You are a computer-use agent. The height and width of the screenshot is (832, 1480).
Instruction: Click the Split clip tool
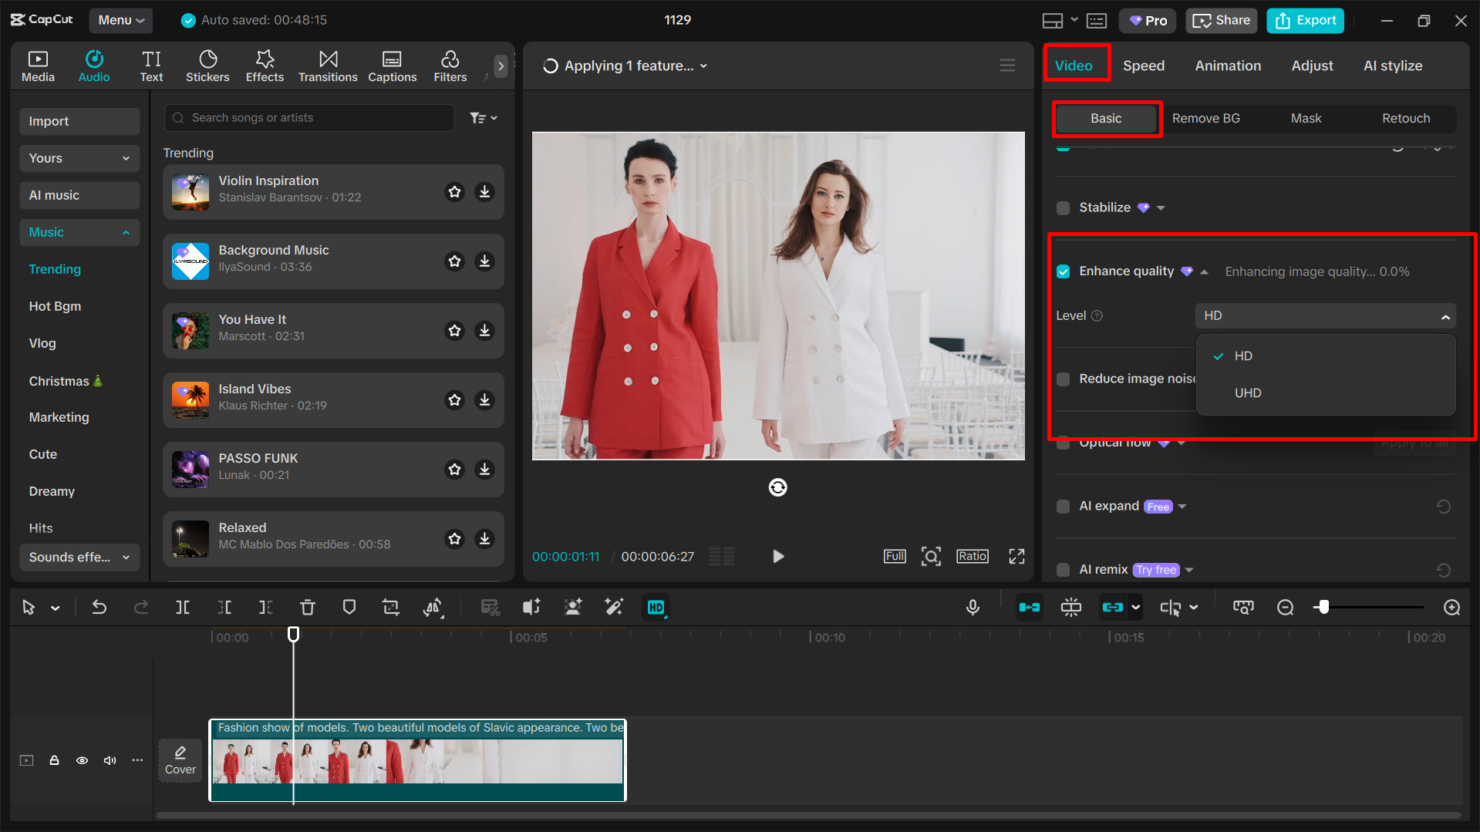(x=183, y=606)
